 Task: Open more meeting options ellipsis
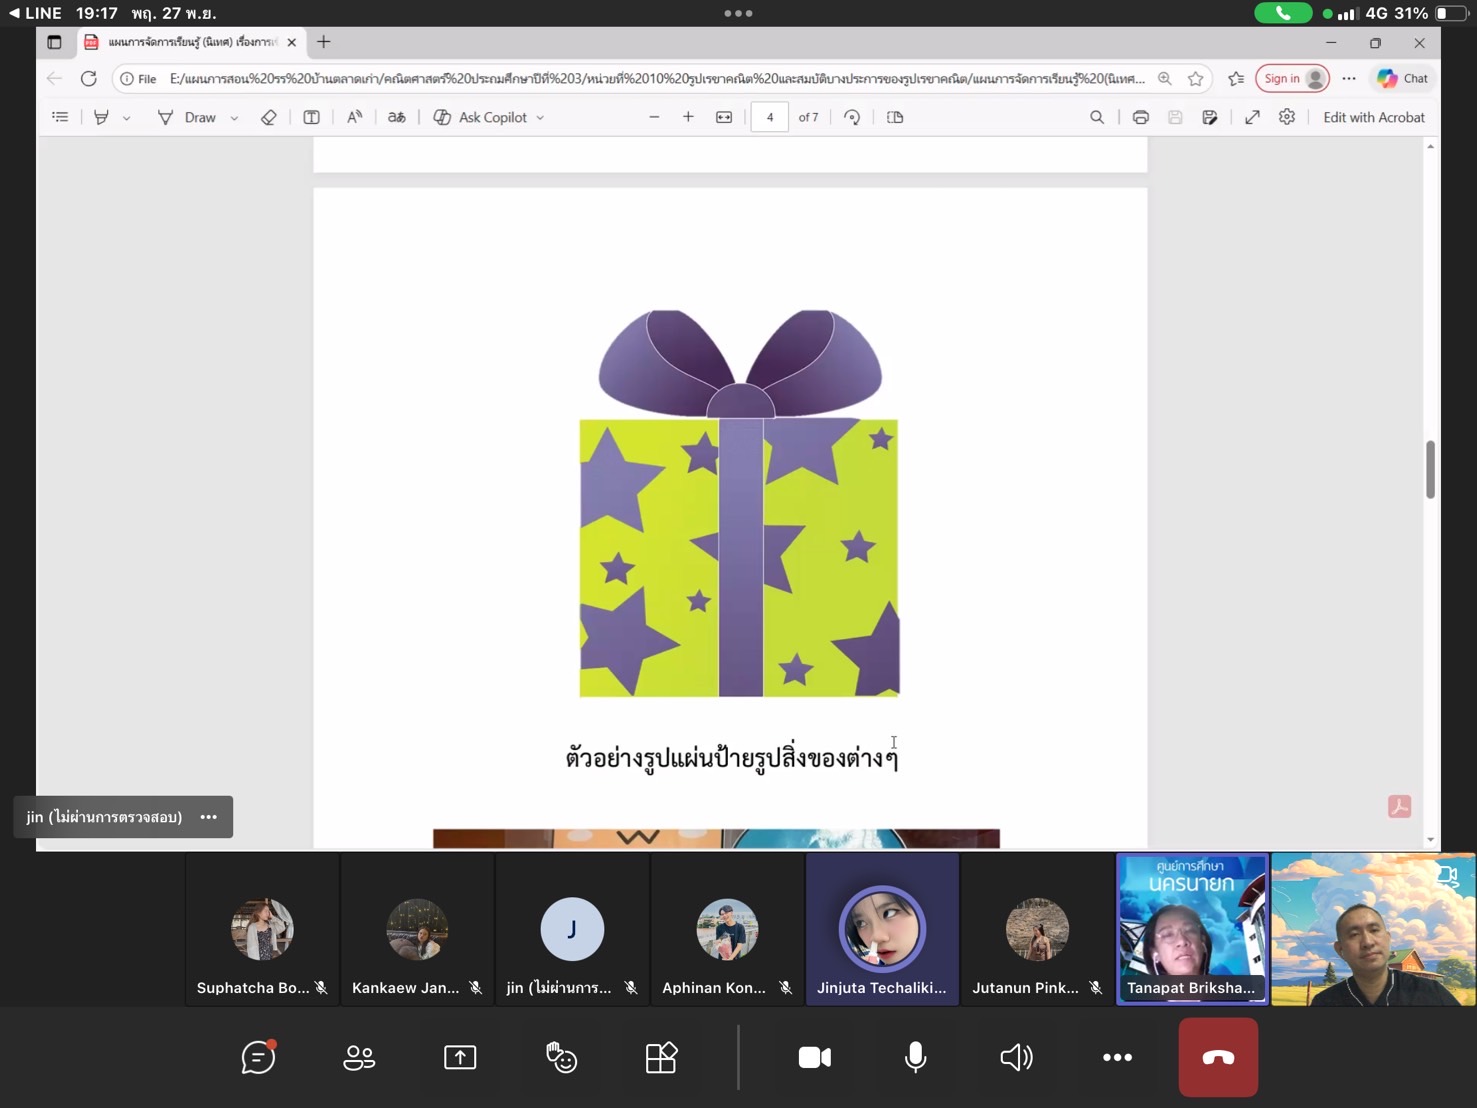click(1117, 1057)
